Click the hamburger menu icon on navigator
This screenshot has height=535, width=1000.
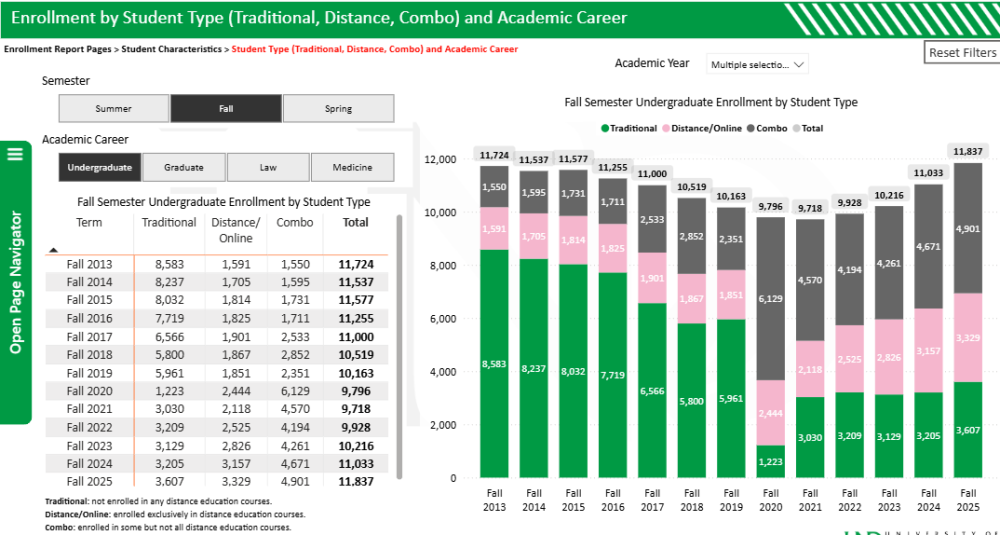pyautogui.click(x=15, y=153)
